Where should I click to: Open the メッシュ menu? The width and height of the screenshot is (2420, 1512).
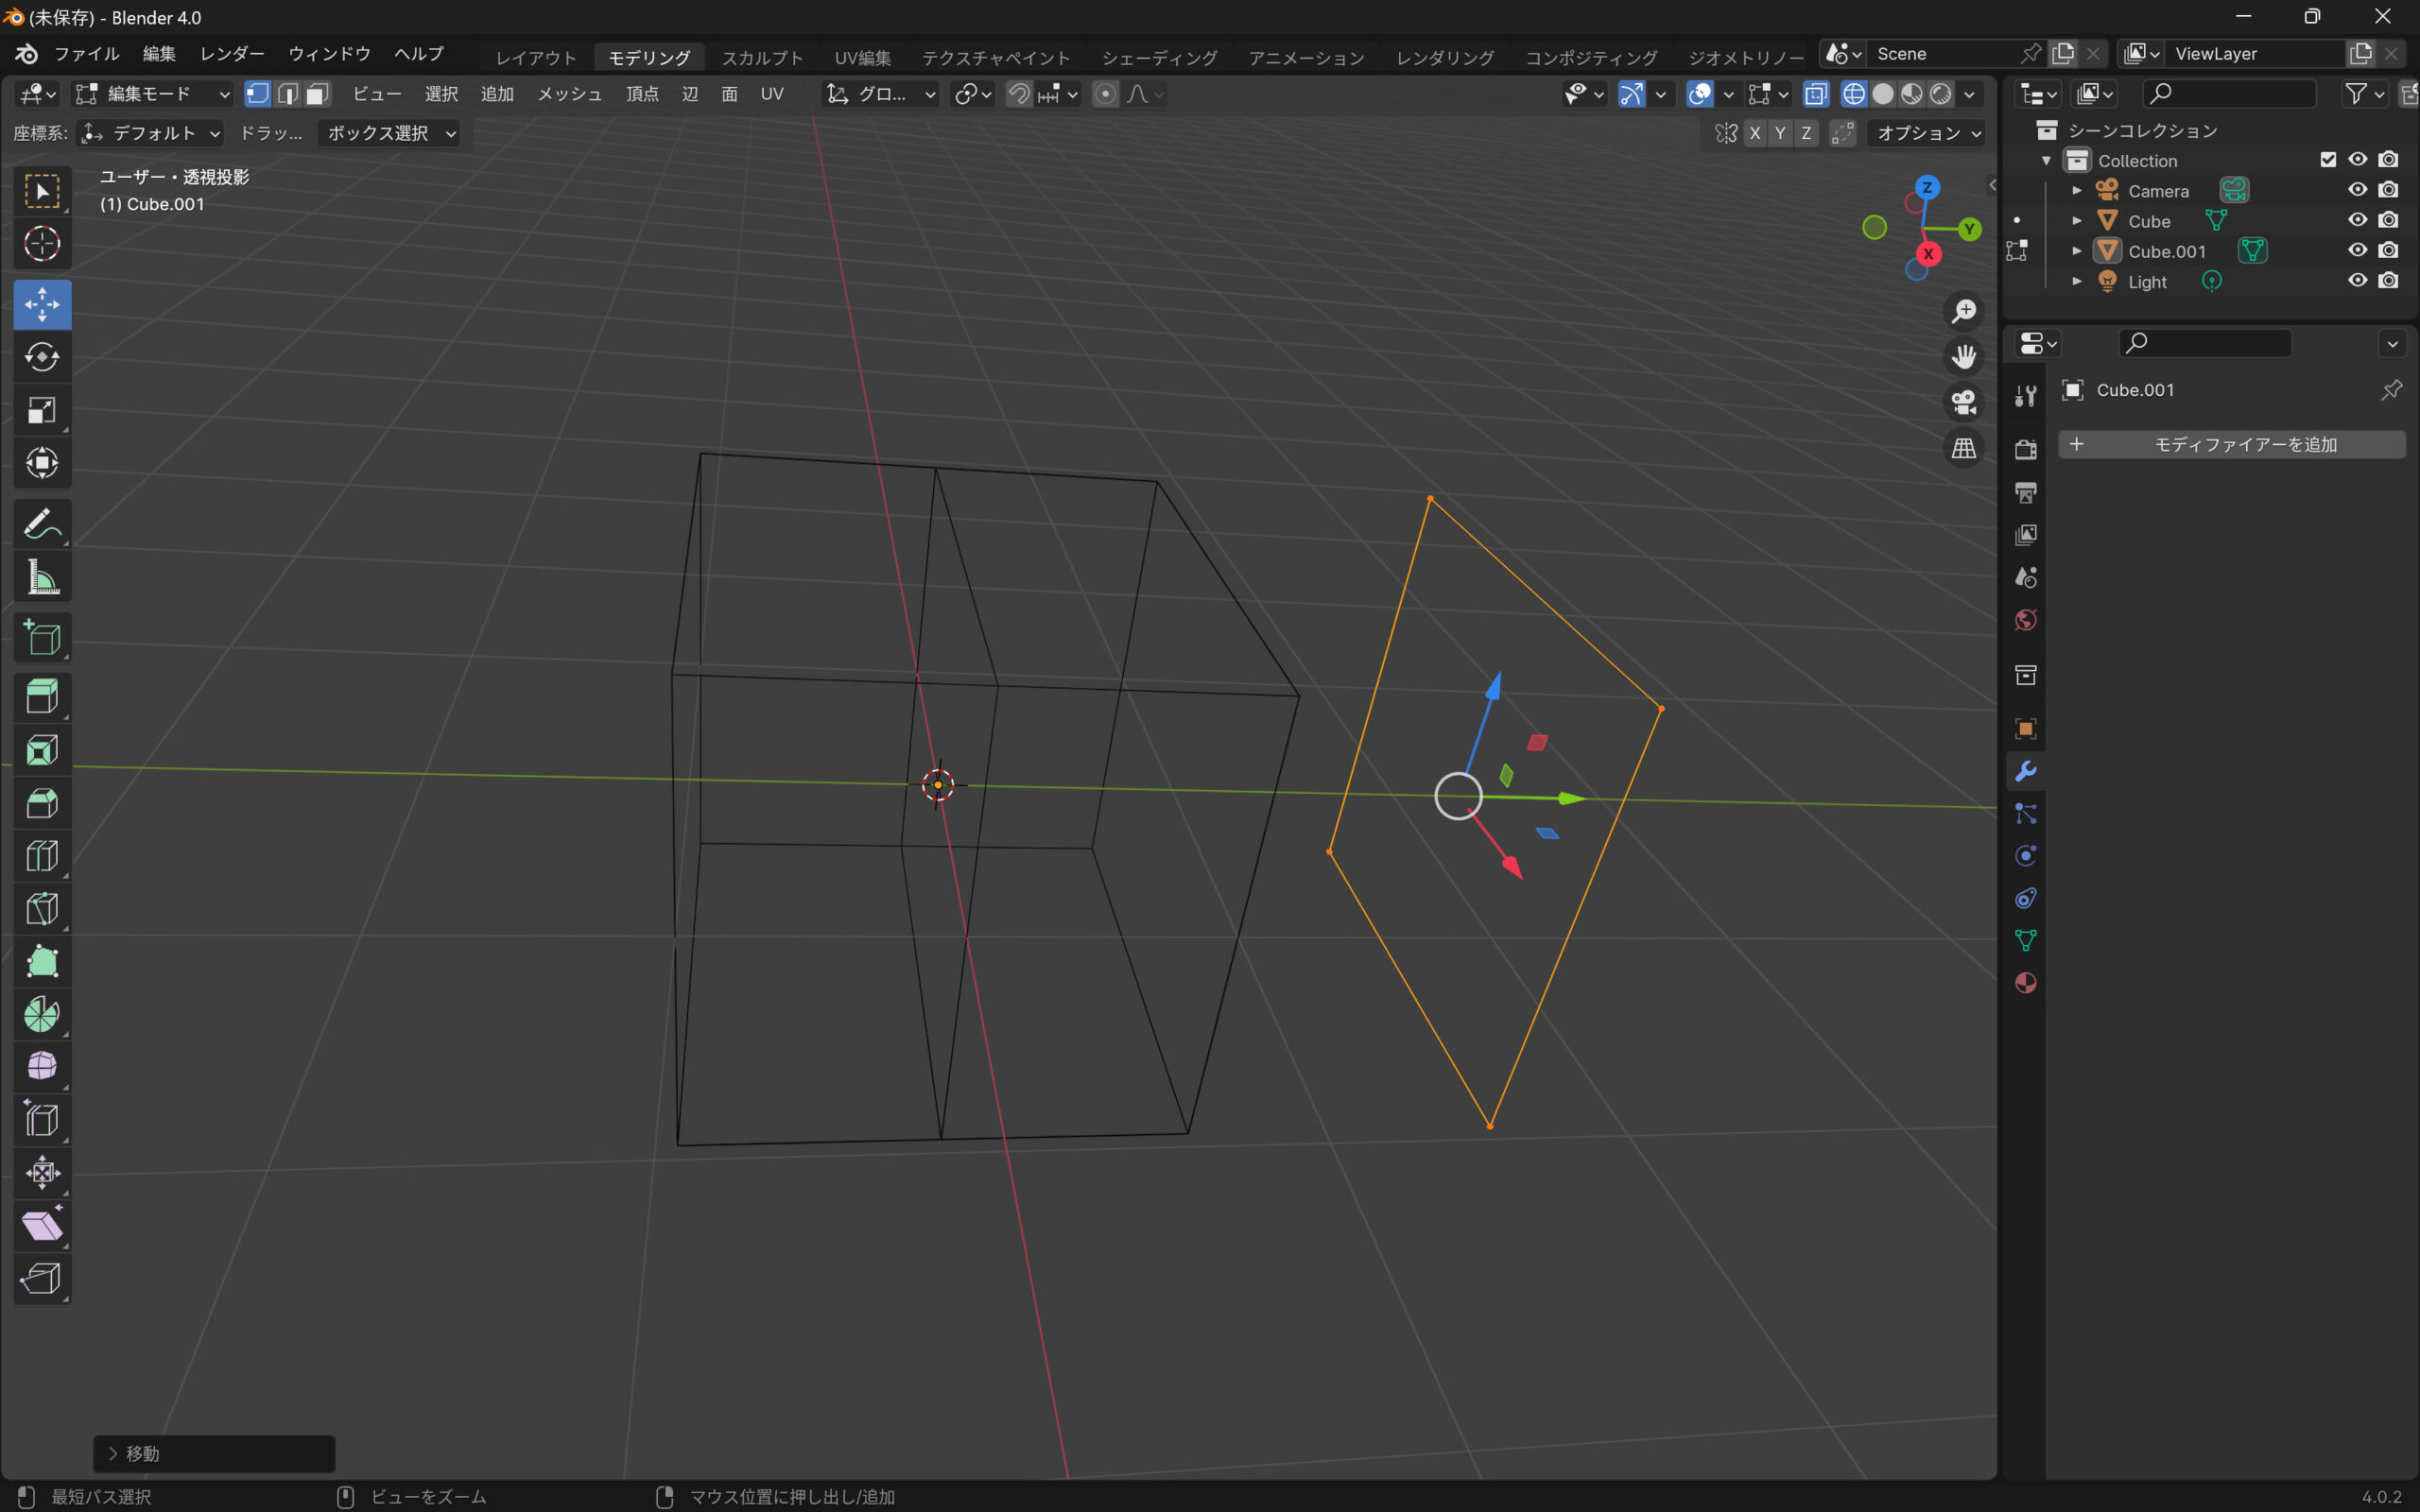click(569, 94)
